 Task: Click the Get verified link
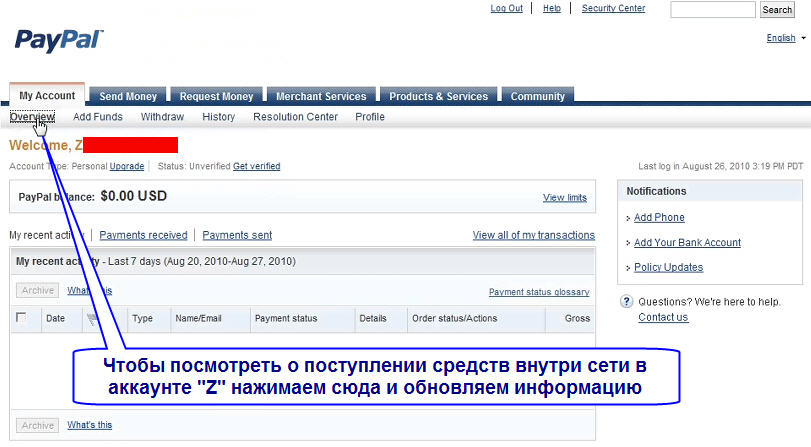(x=257, y=166)
